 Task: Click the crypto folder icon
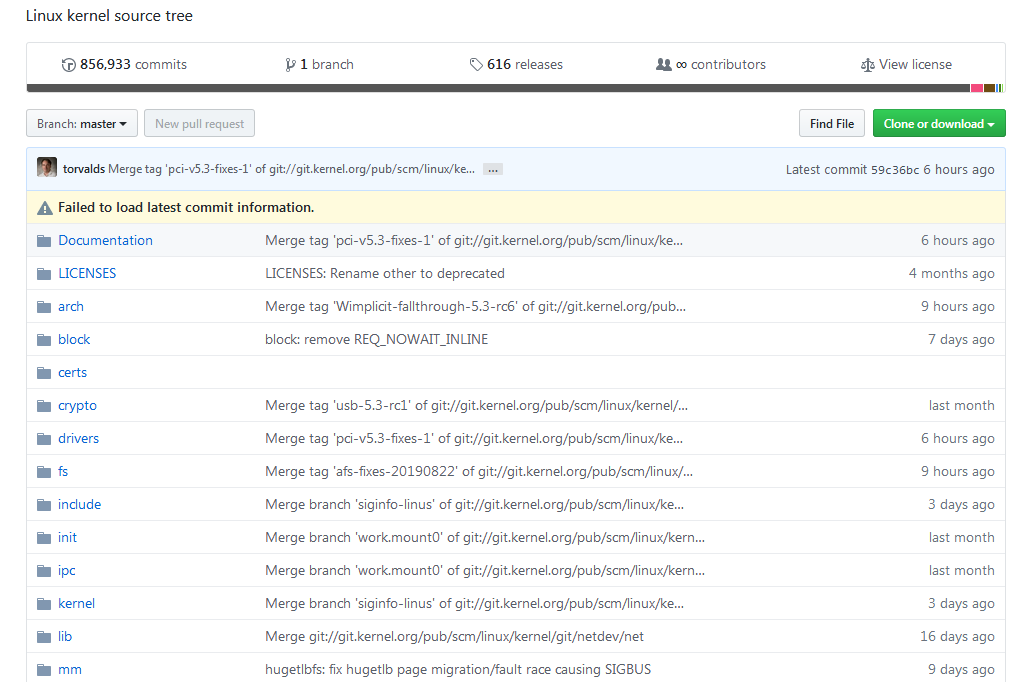click(x=44, y=406)
